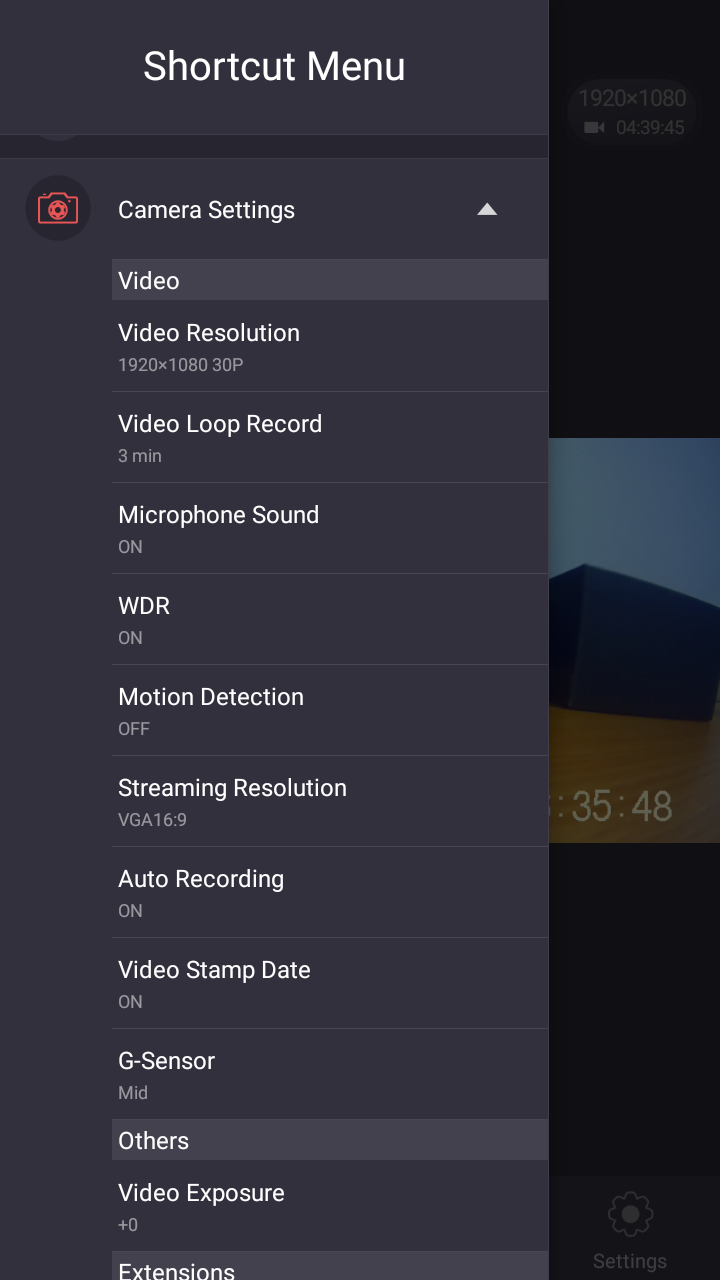Tap the red Camera Settings icon
Screen dimensions: 720x1280
(58, 209)
